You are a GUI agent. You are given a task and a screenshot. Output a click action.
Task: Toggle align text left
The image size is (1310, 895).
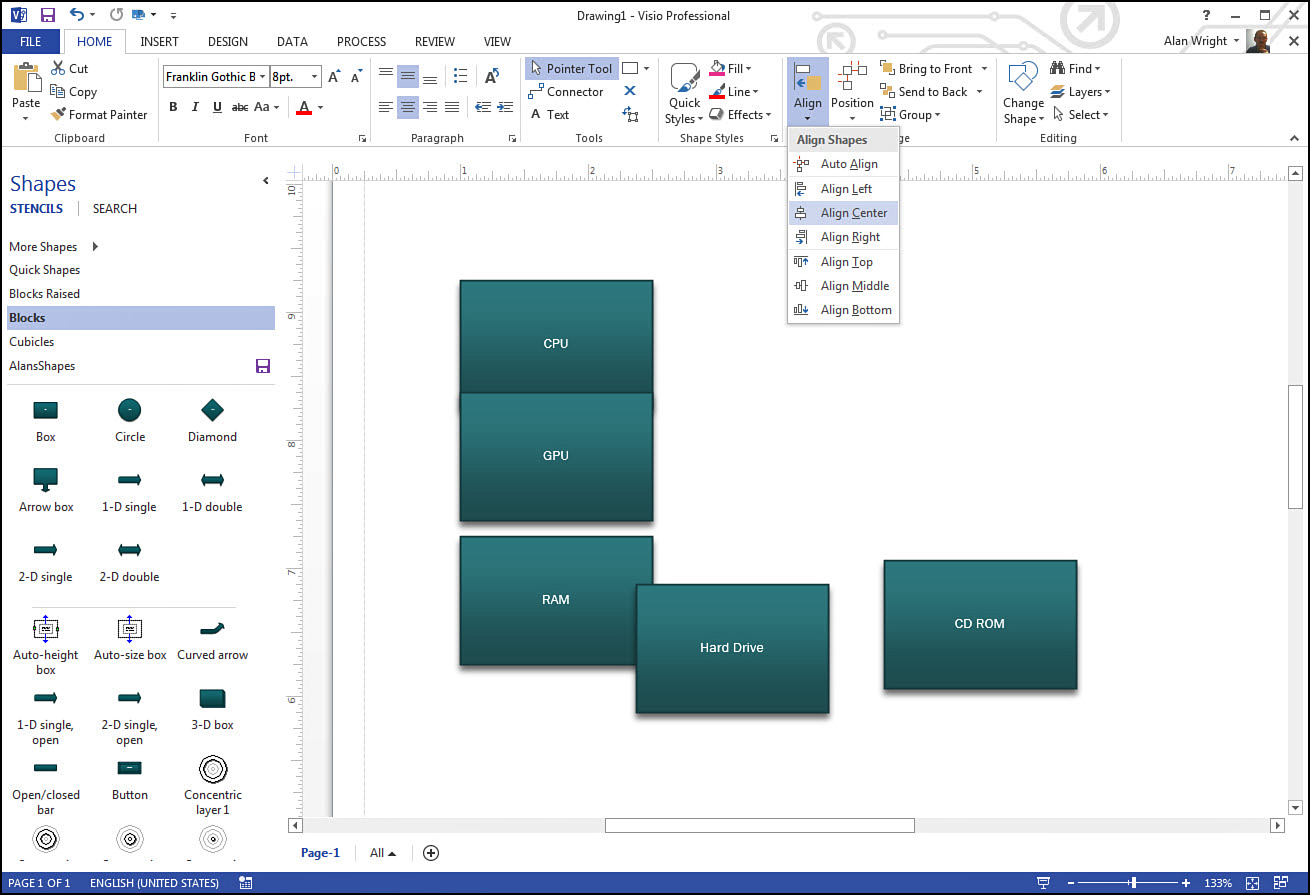(x=386, y=107)
